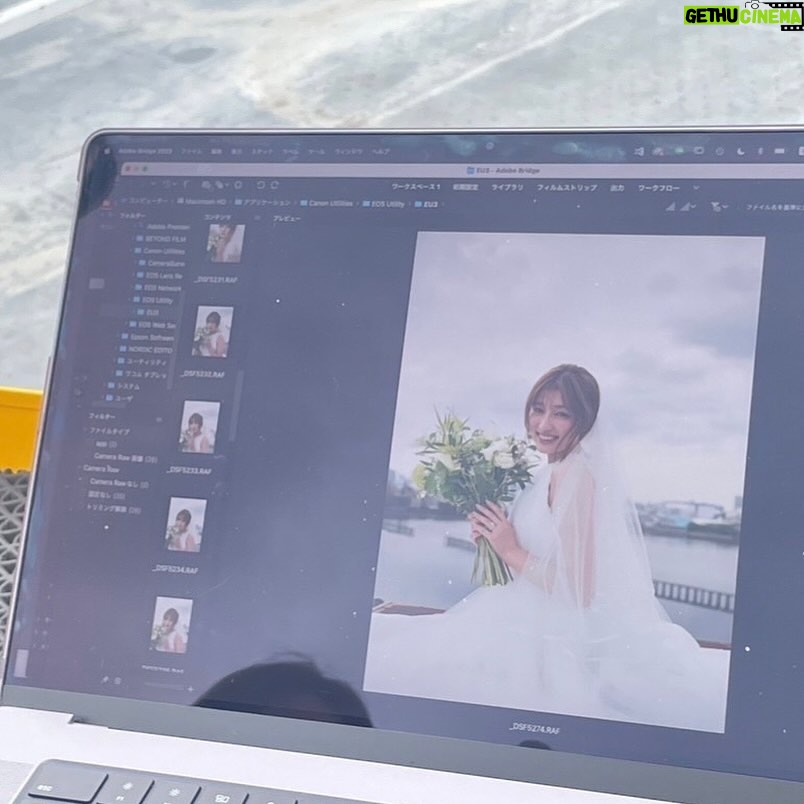Select thumbnail _DSF5234.RAF
Viewport: 804px width, 804px height.
click(x=186, y=525)
